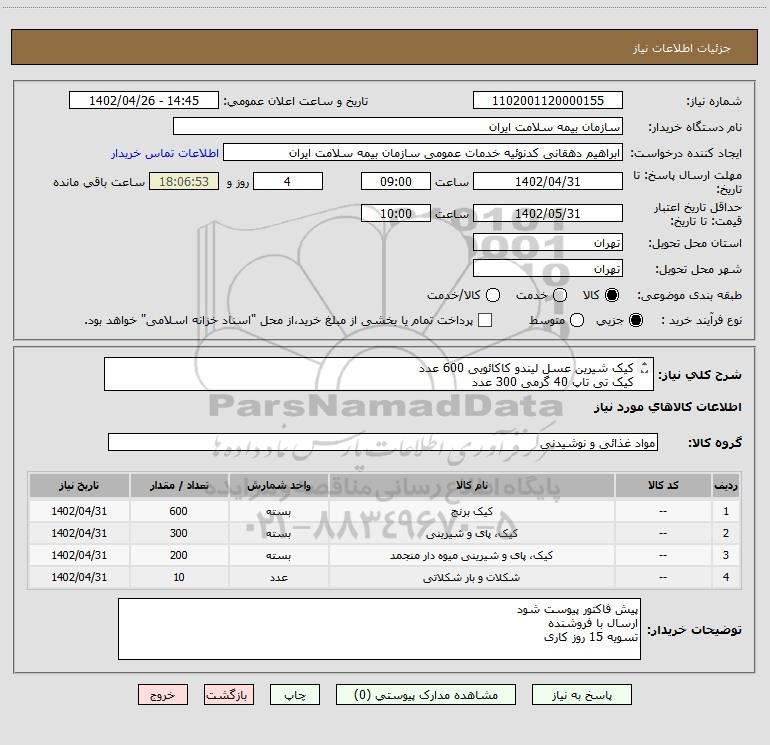Click the days remaining field showing 4
770x745 pixels.
click(x=288, y=181)
